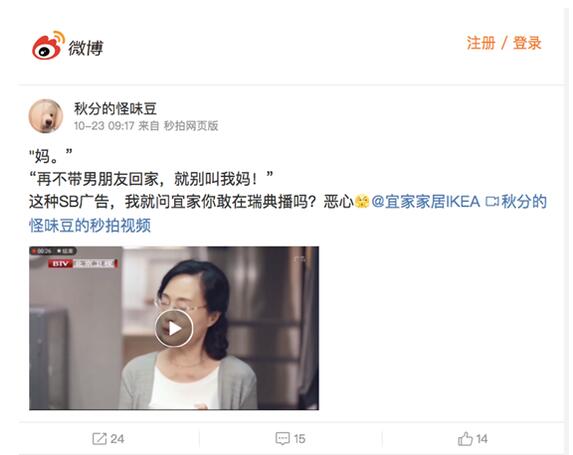This screenshot has width=573, height=455.
Task: Like the post with thumbs-up icon
Action: coord(465,439)
